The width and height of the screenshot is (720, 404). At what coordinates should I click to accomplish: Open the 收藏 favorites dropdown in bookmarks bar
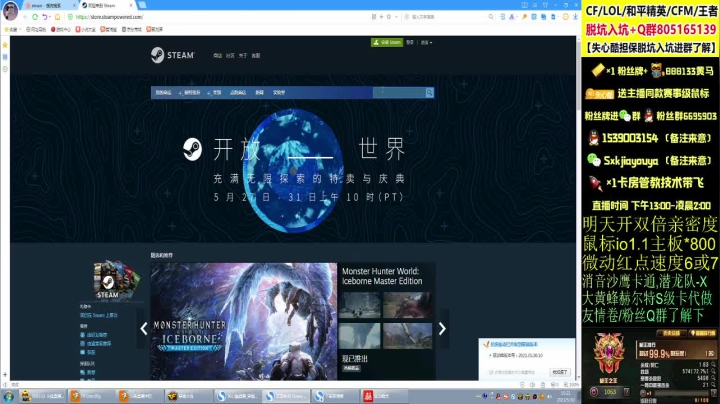[x=12, y=29]
